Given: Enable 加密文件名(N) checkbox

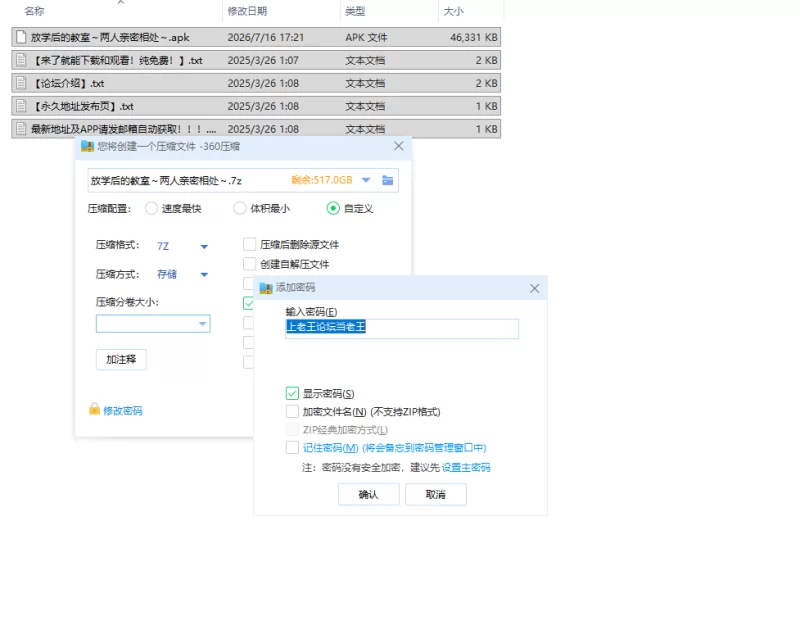Looking at the screenshot, I should tap(292, 411).
